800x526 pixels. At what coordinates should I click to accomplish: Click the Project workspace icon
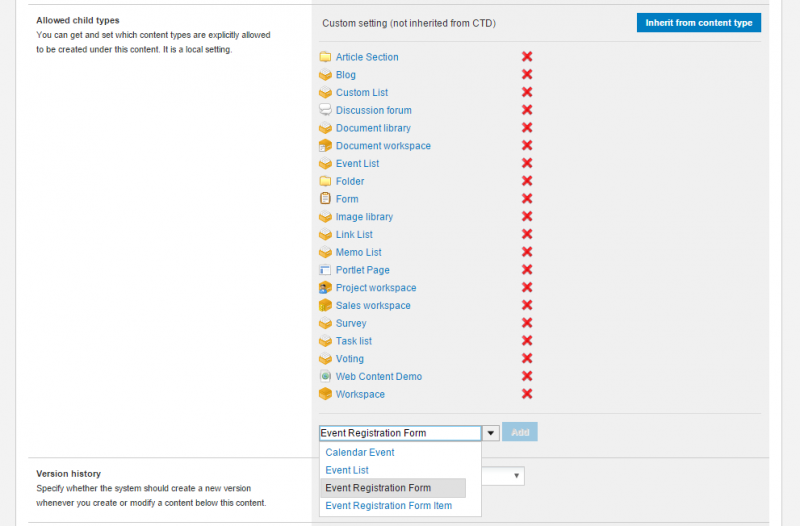tap(325, 288)
